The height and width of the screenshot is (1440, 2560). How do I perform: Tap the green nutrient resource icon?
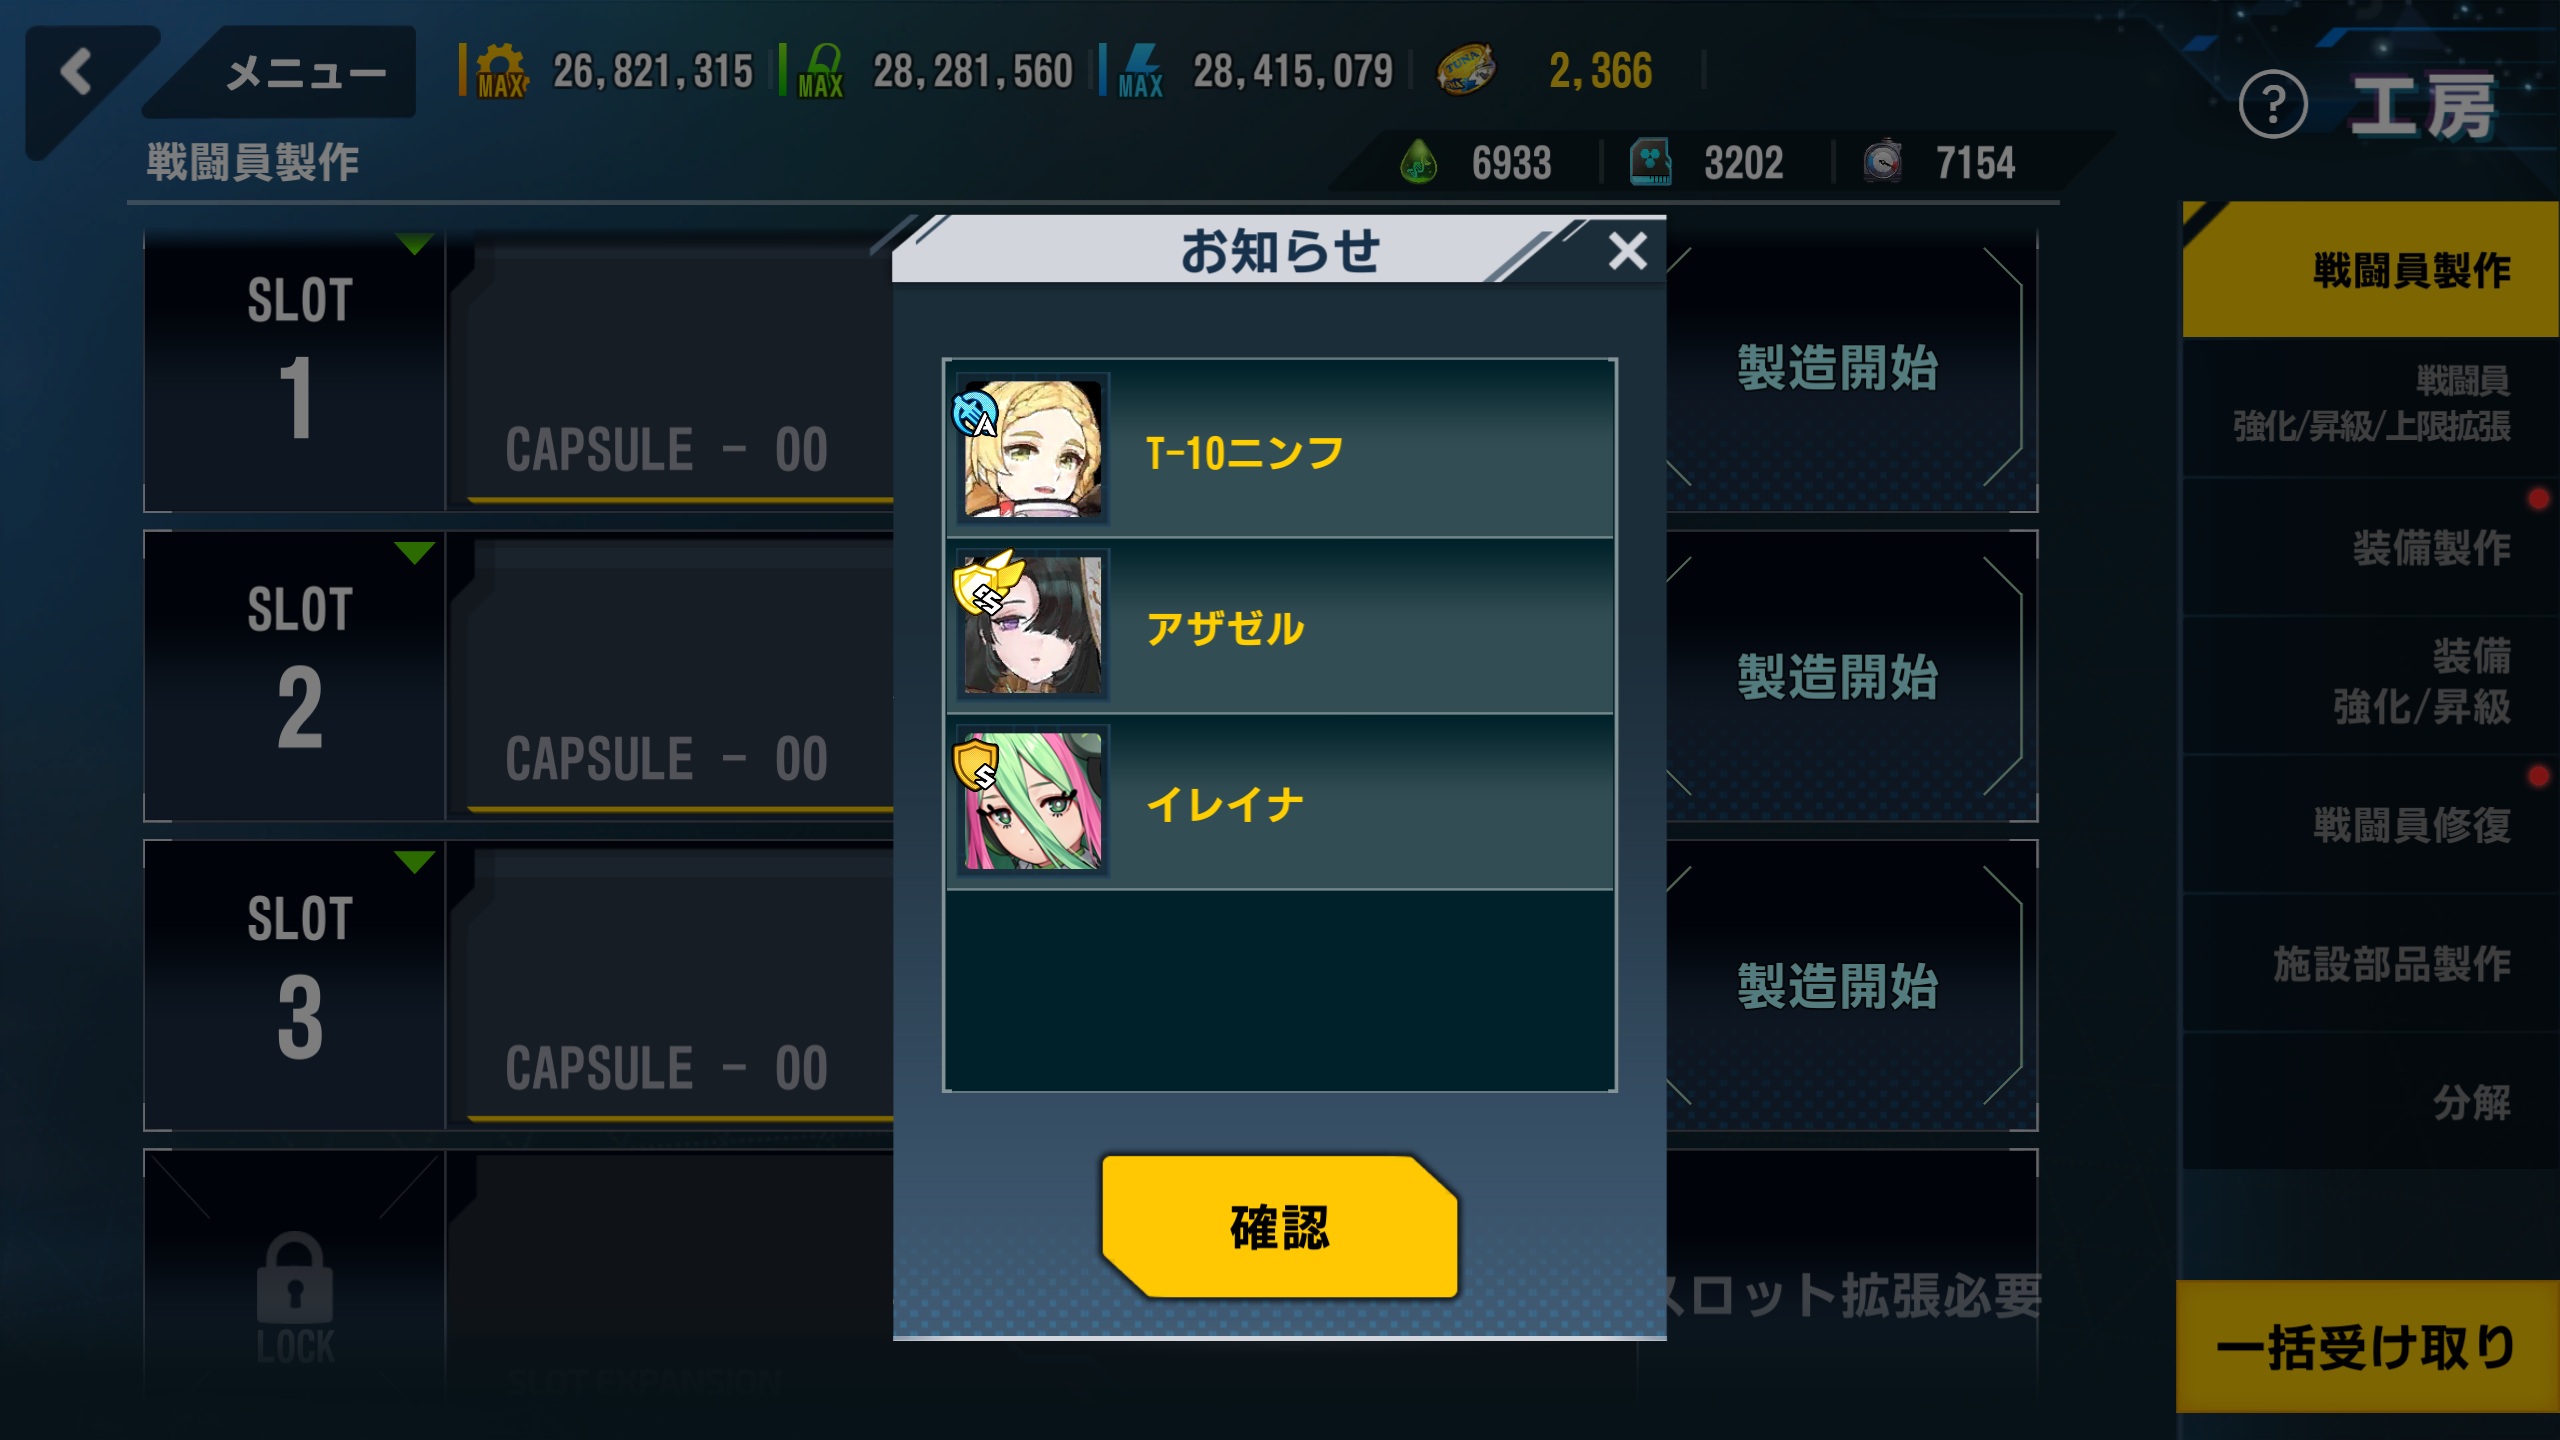pos(821,72)
